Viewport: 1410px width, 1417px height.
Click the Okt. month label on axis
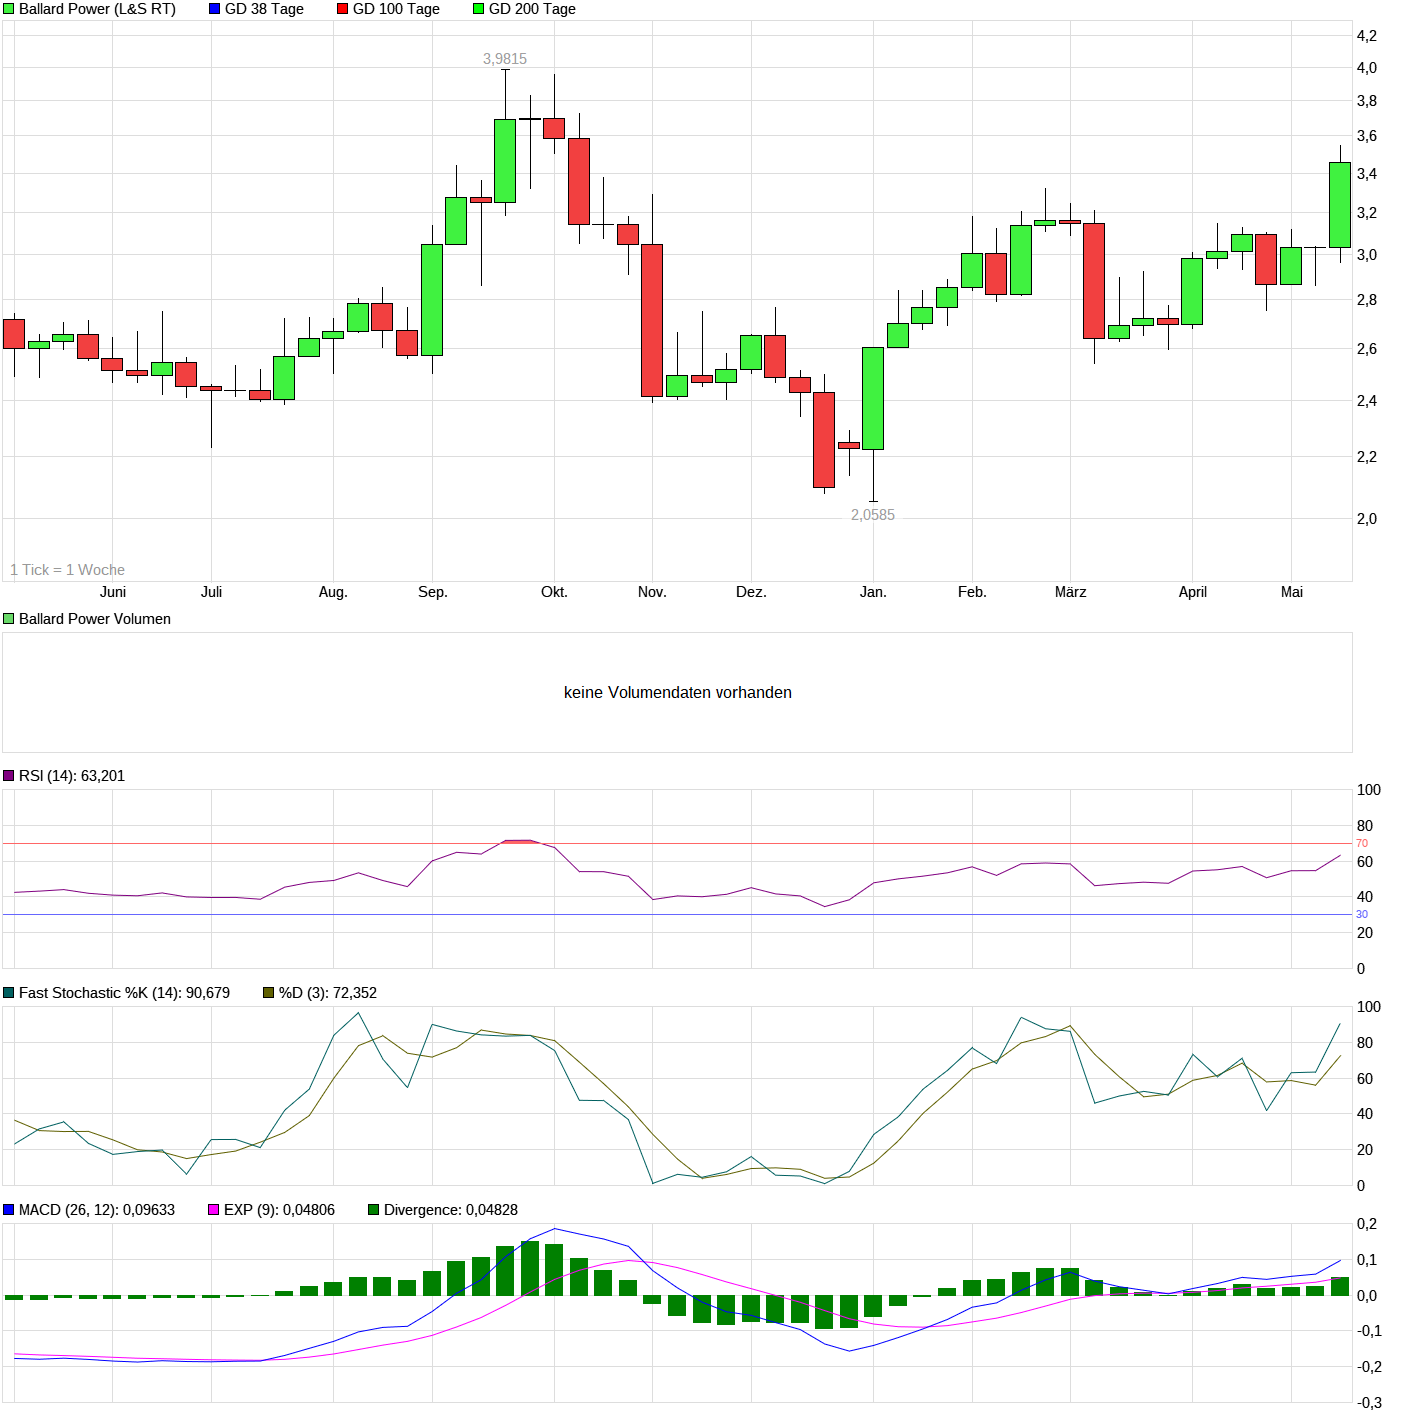click(x=554, y=592)
